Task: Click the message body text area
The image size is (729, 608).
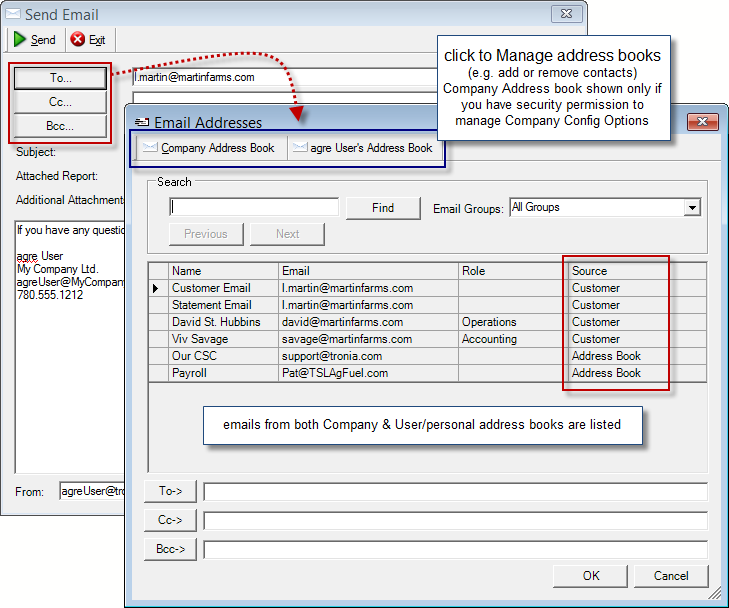Action: click(x=70, y=346)
